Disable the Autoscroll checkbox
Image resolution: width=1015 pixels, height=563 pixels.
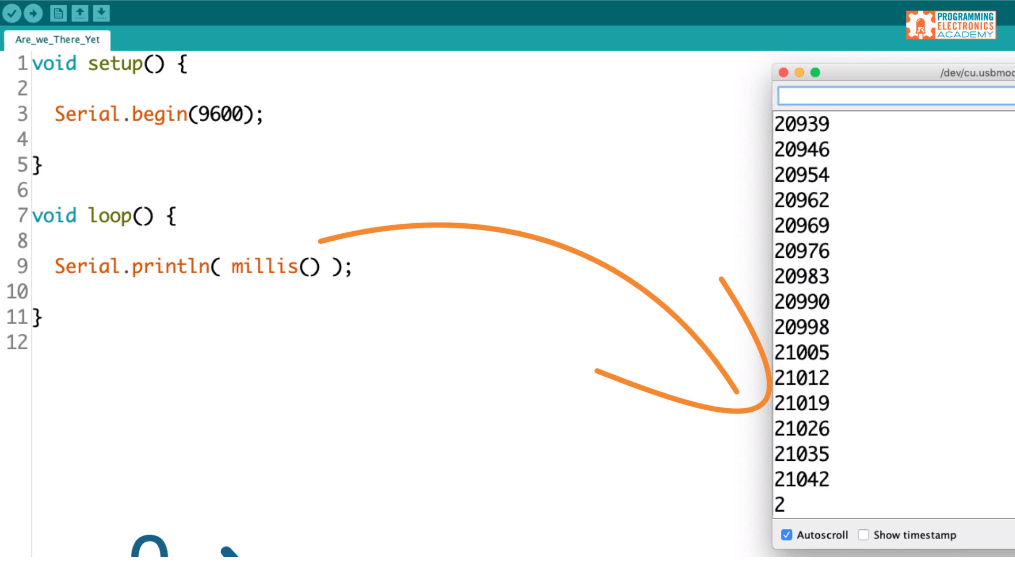(787, 535)
